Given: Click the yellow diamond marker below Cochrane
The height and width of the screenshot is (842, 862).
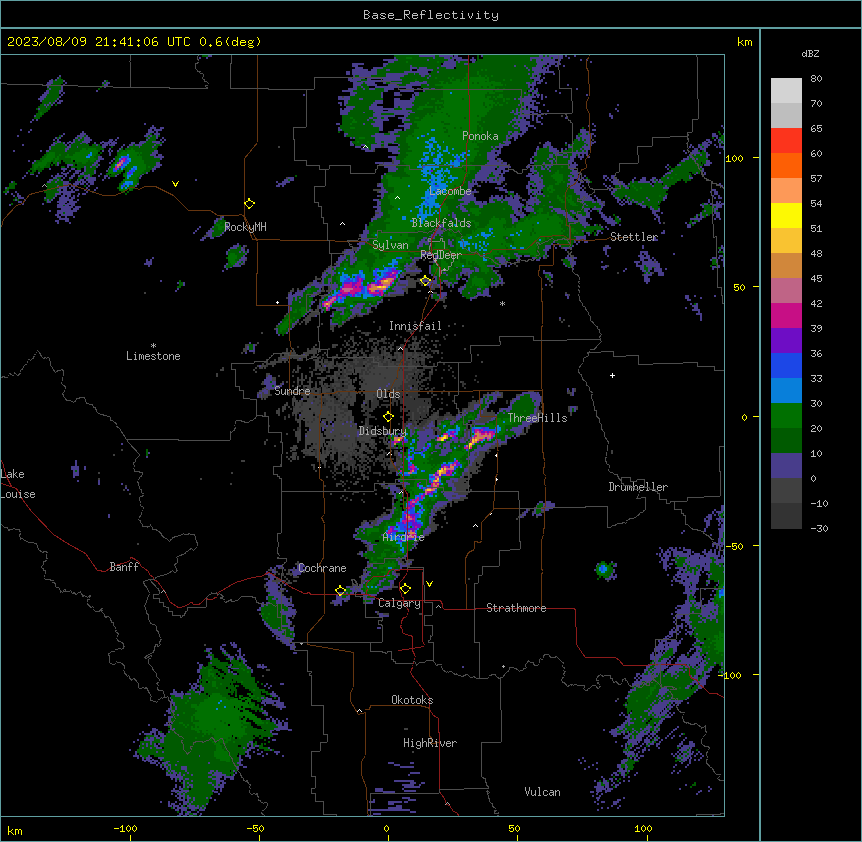Looking at the screenshot, I should tap(341, 591).
